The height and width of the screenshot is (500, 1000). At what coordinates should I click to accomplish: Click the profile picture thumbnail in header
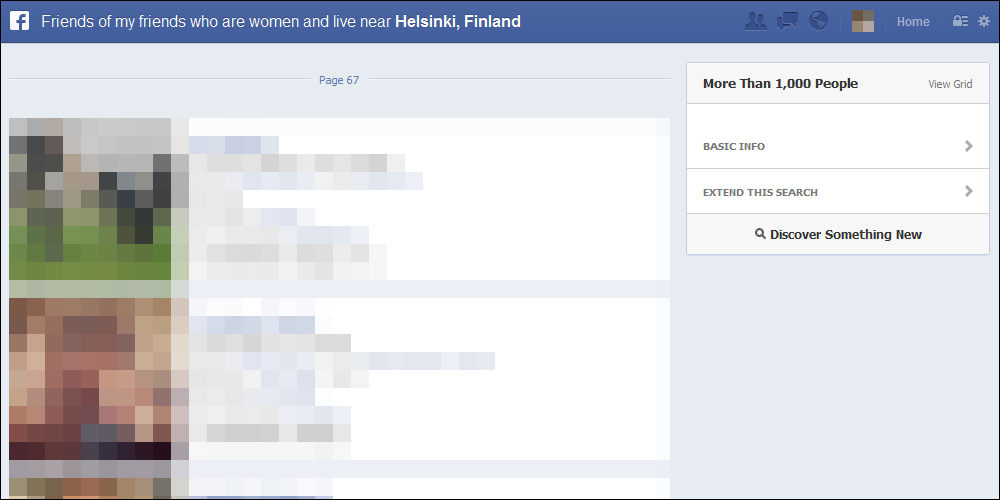[x=863, y=22]
